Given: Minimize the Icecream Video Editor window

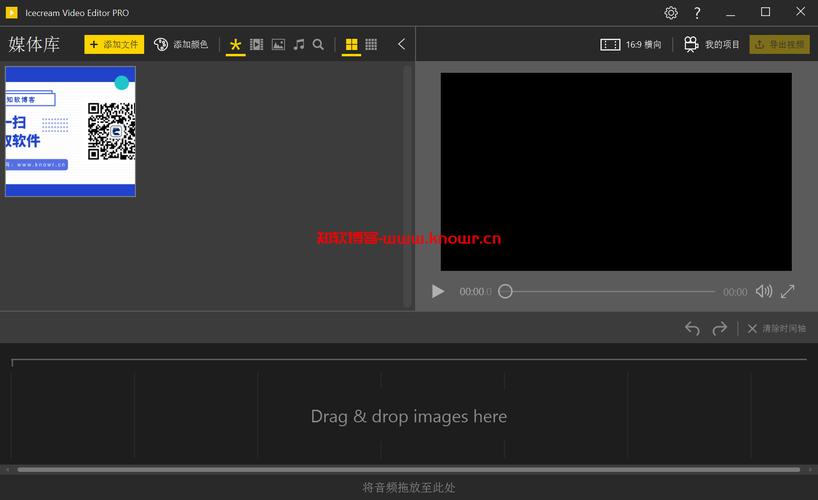Looking at the screenshot, I should coord(730,13).
